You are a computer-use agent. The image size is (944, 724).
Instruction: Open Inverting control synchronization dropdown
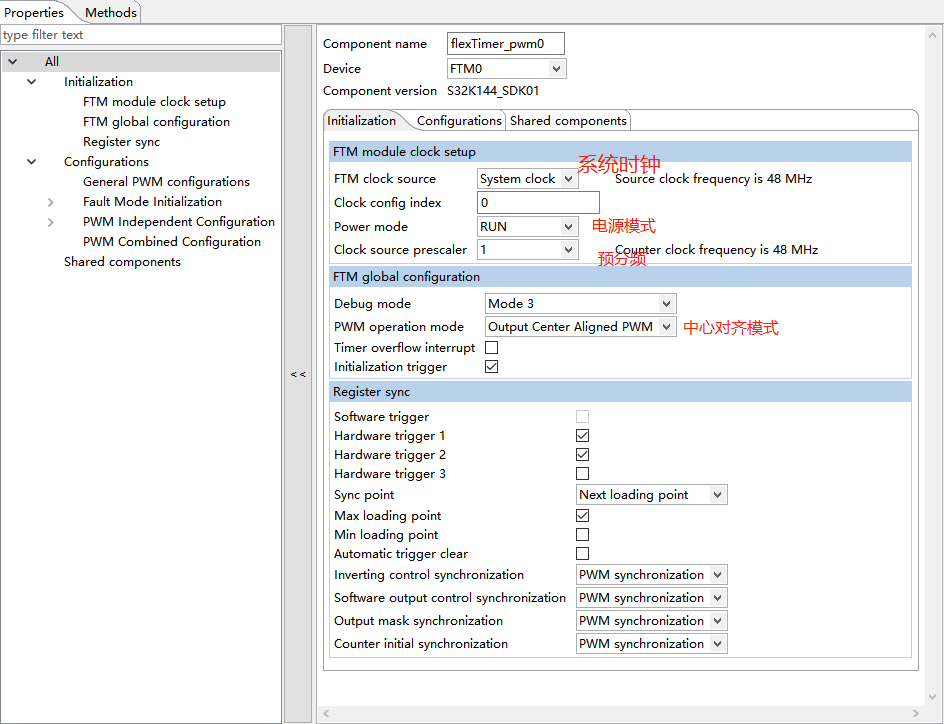651,575
